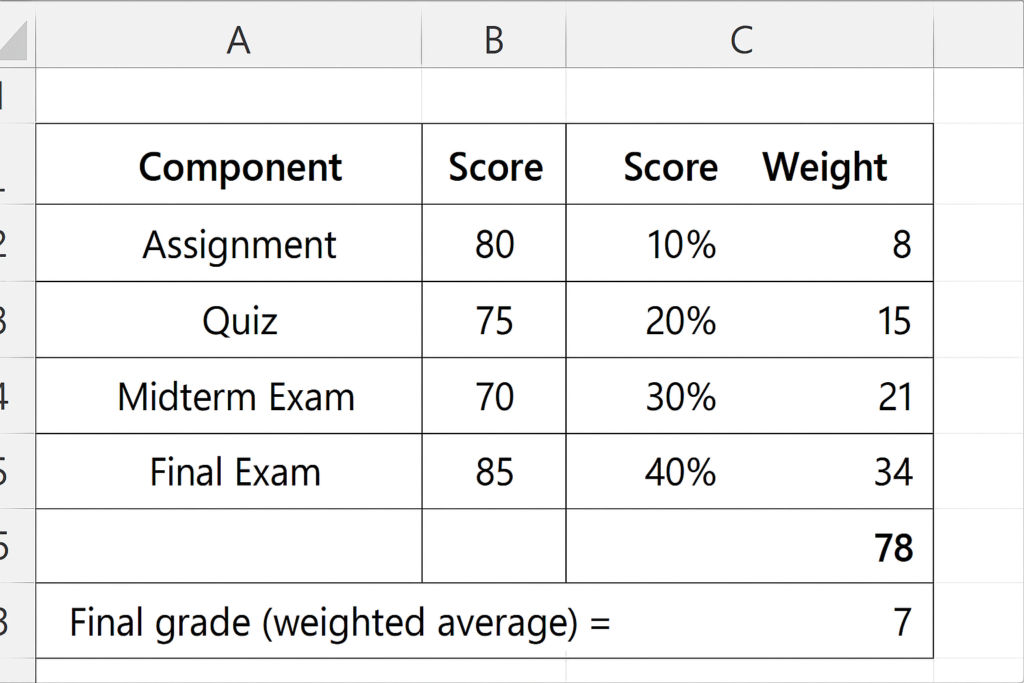Image resolution: width=1024 pixels, height=683 pixels.
Task: Click the Midterm Exam cell
Action: [229, 396]
